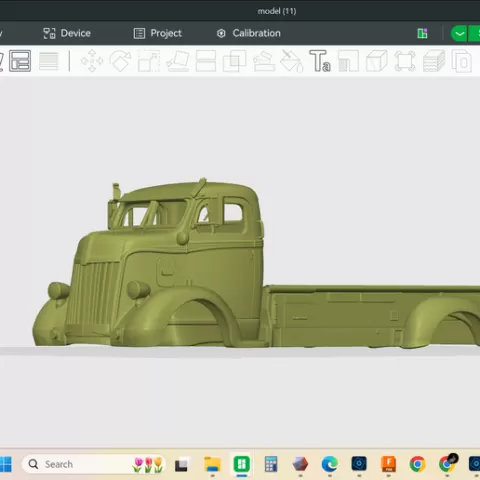
Task: Open File Explorer from taskbar
Action: tap(212, 464)
